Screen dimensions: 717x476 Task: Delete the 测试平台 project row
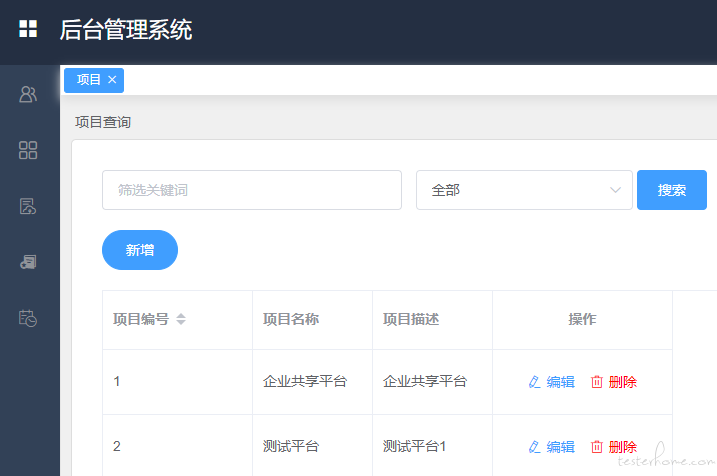[x=614, y=447]
